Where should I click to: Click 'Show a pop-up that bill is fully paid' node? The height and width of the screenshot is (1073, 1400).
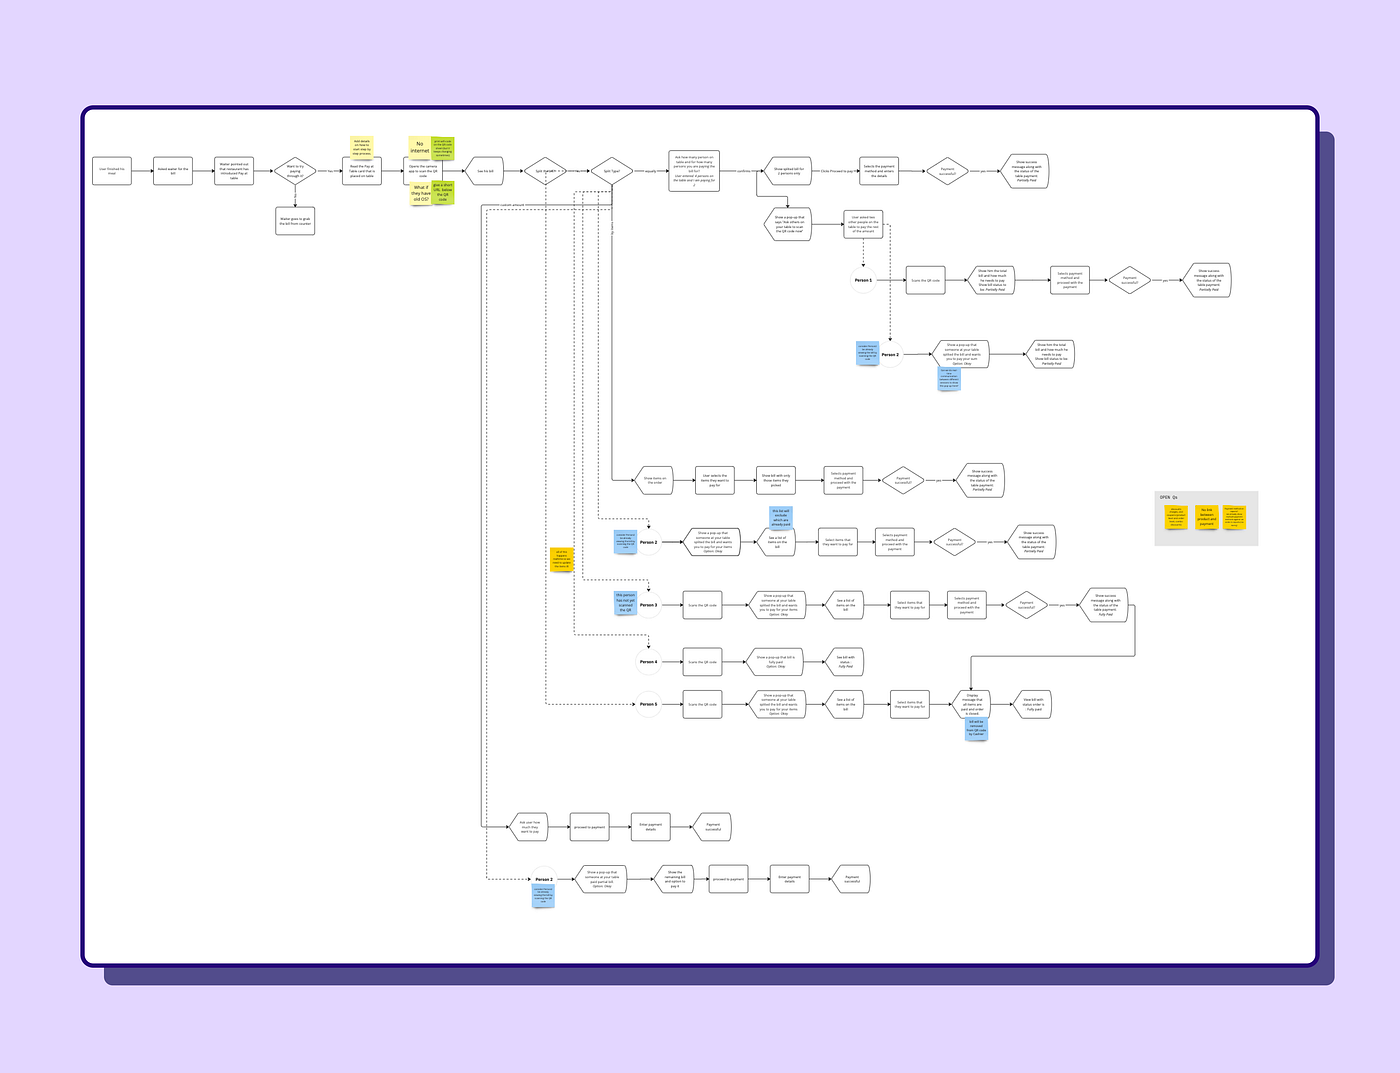point(775,662)
